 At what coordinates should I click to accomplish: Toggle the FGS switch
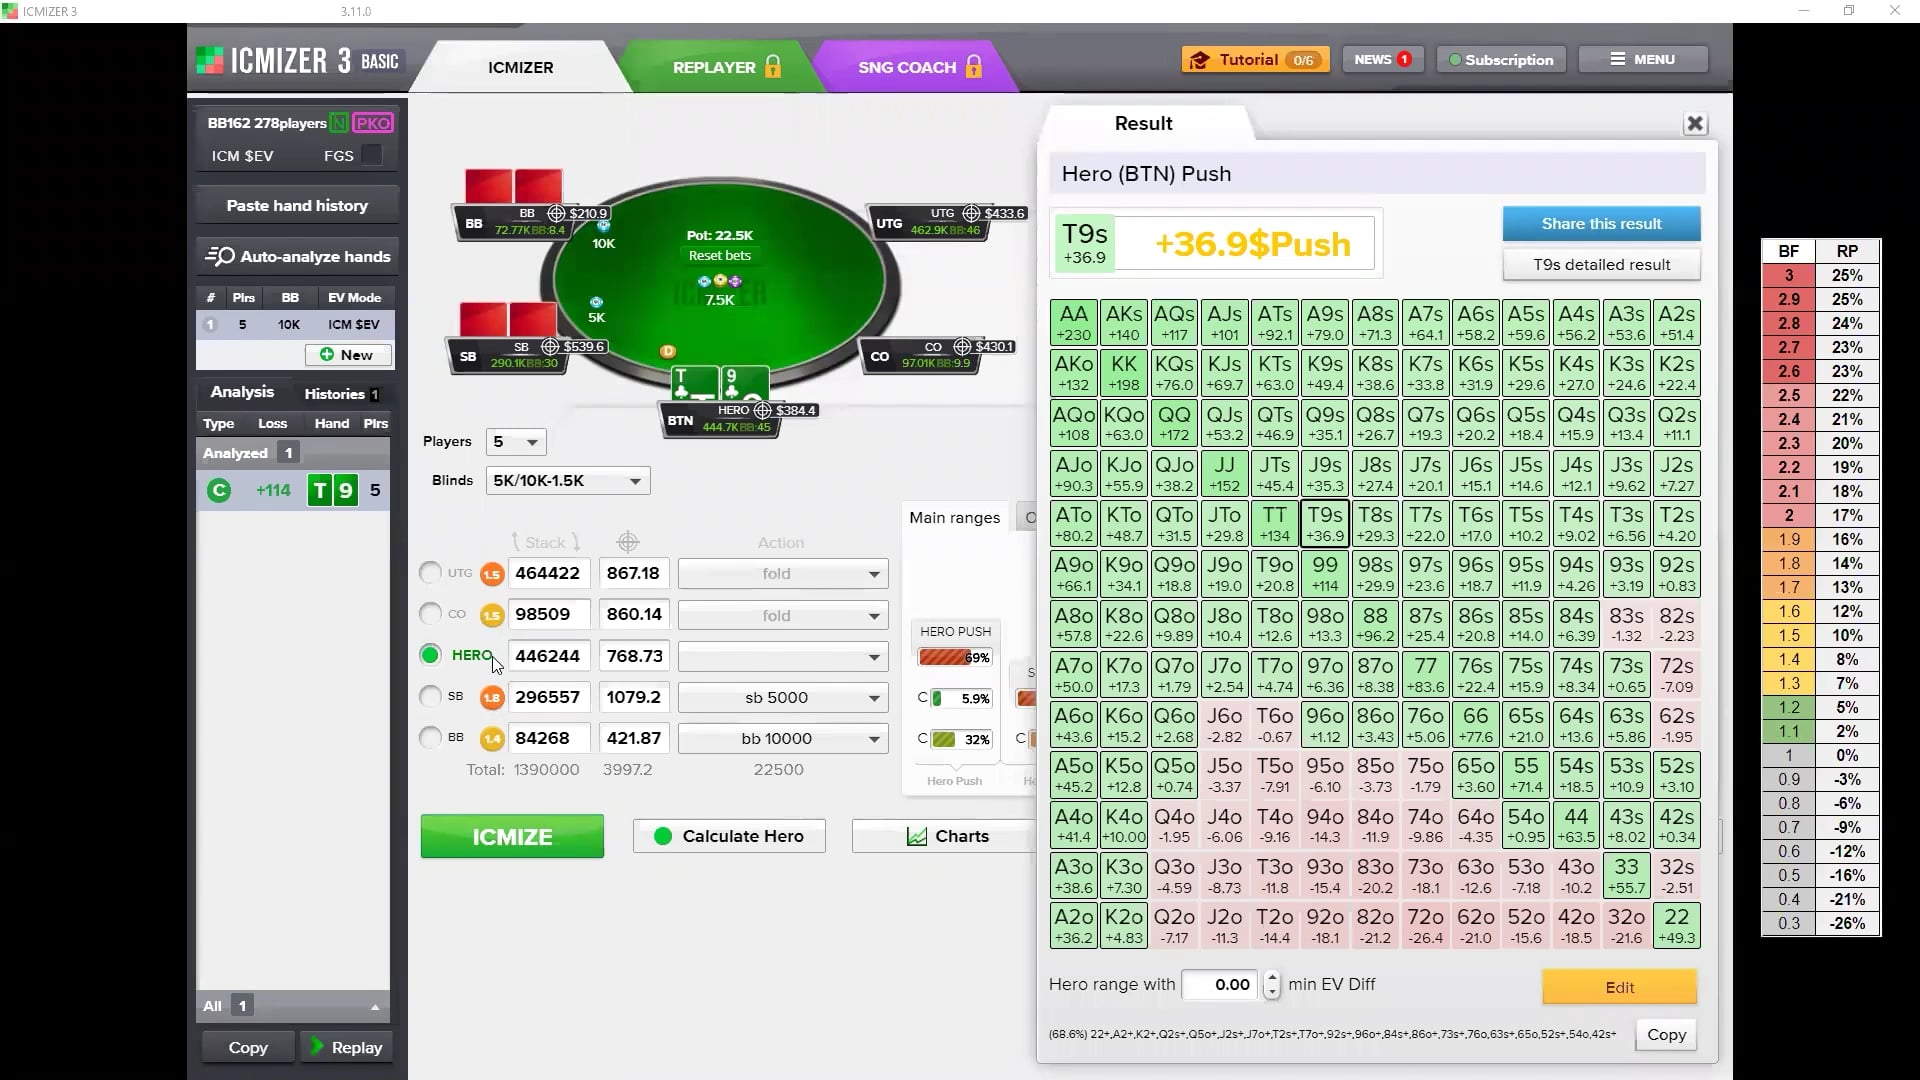(370, 156)
